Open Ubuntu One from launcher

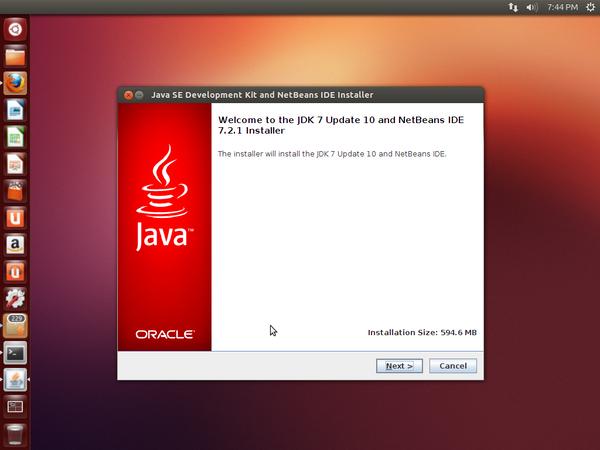pyautogui.click(x=15, y=218)
